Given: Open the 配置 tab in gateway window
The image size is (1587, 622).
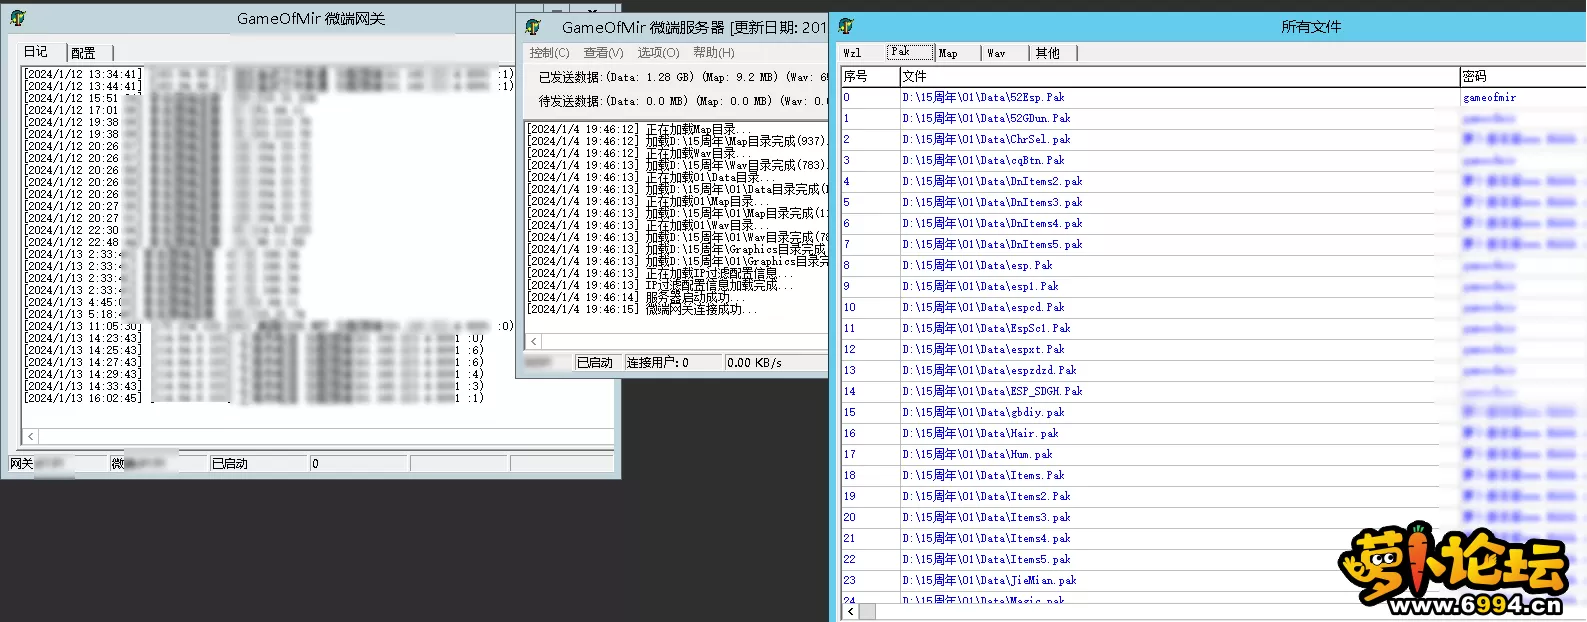Looking at the screenshot, I should click(x=84, y=53).
